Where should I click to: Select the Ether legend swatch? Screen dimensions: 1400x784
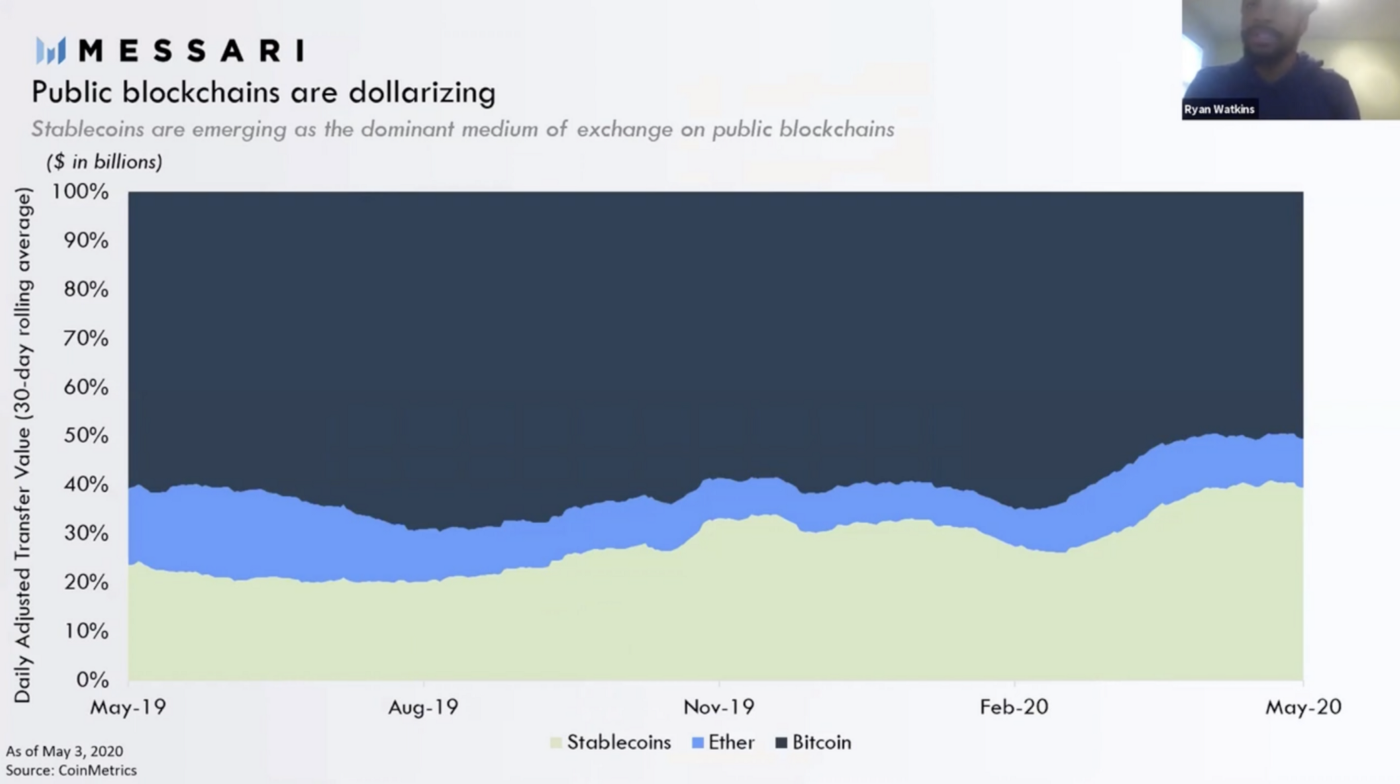pyautogui.click(x=697, y=743)
